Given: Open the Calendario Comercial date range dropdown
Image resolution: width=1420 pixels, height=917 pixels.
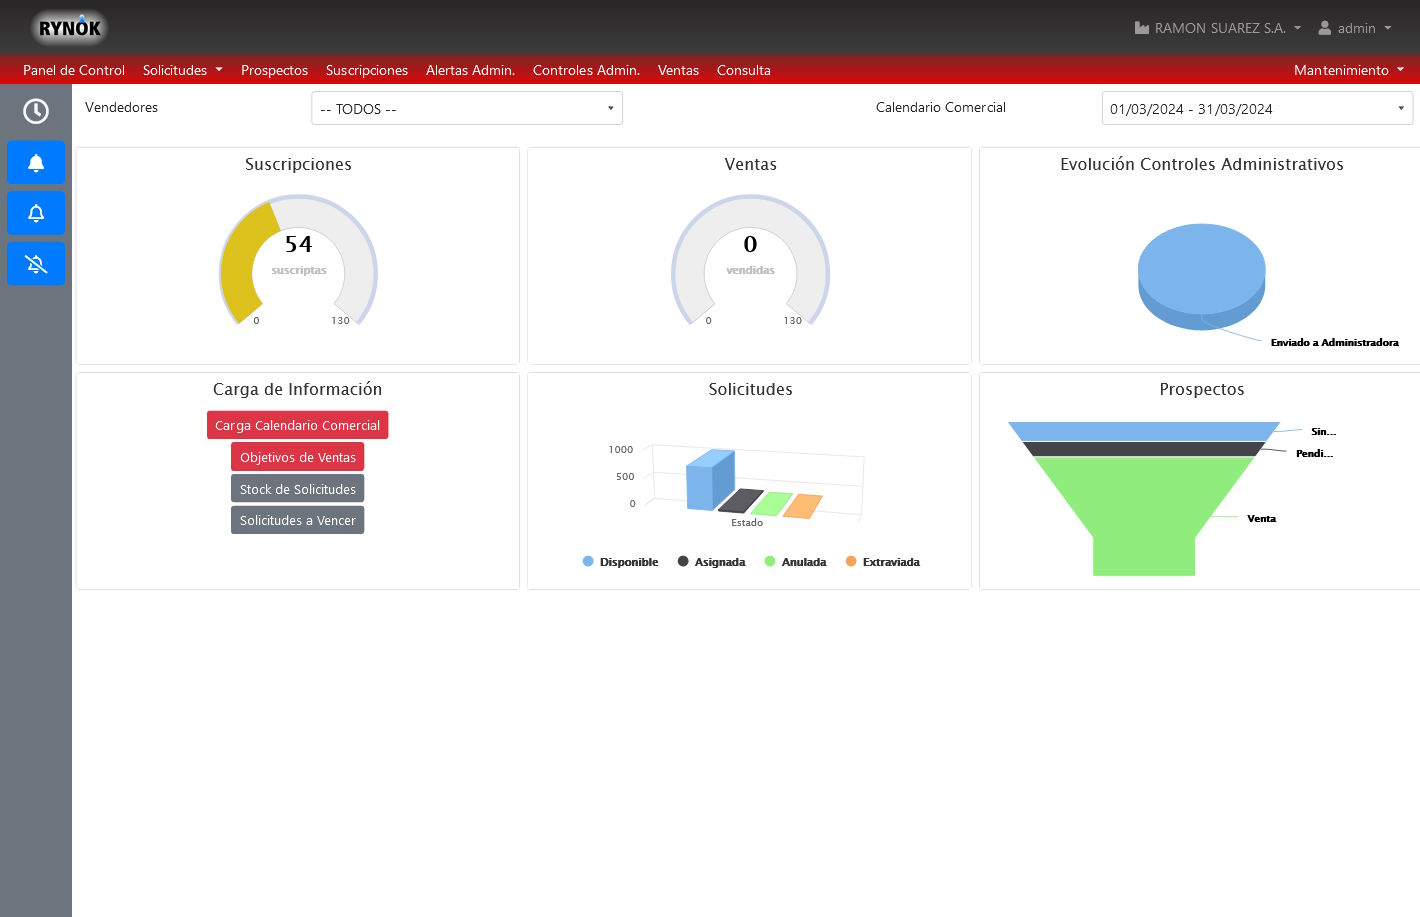Looking at the screenshot, I should coord(1257,109).
